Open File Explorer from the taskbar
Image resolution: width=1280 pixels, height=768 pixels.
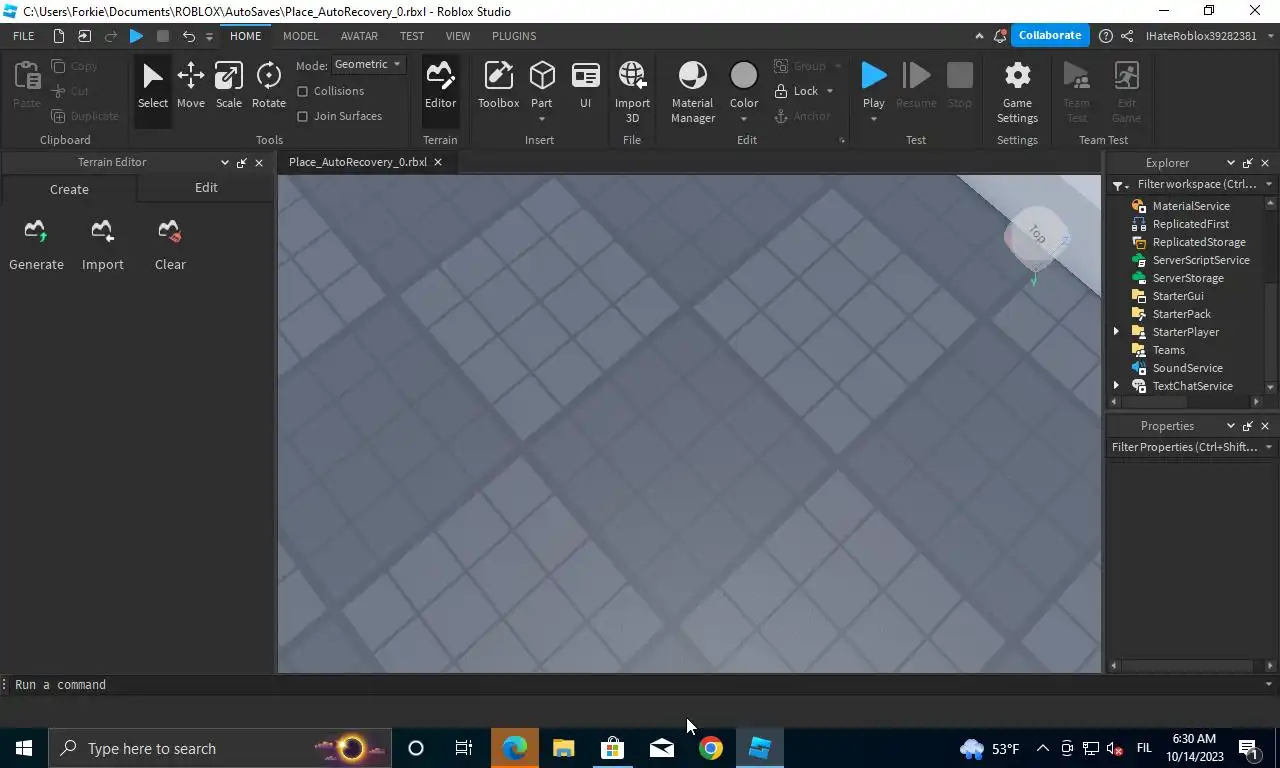[564, 748]
